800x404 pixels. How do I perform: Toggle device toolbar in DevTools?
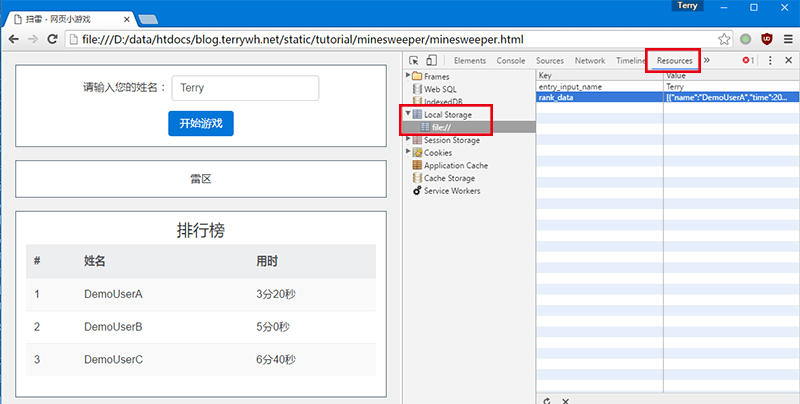point(432,60)
